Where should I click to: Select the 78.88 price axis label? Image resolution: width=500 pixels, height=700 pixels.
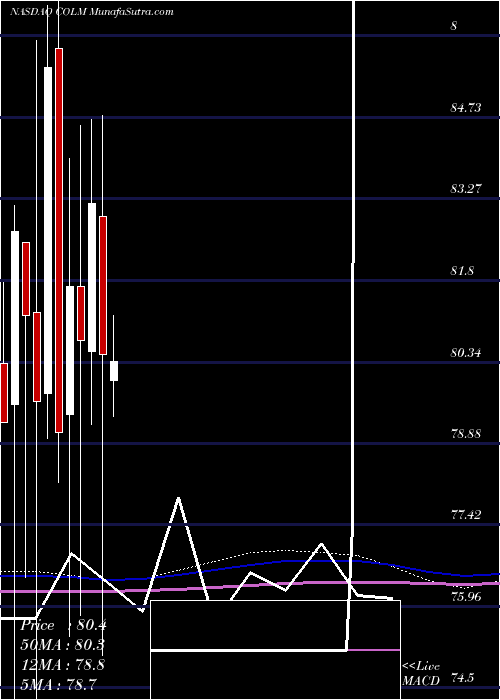click(466, 433)
